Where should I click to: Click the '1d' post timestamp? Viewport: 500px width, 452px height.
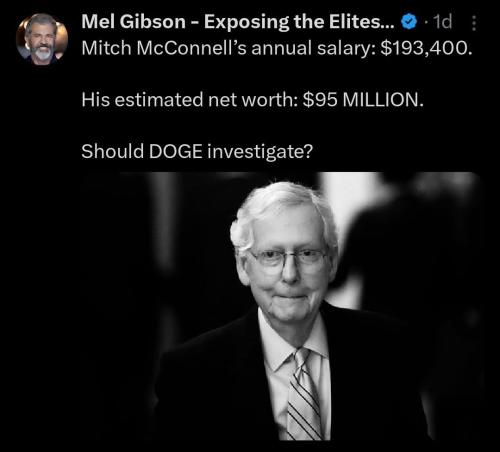click(442, 22)
